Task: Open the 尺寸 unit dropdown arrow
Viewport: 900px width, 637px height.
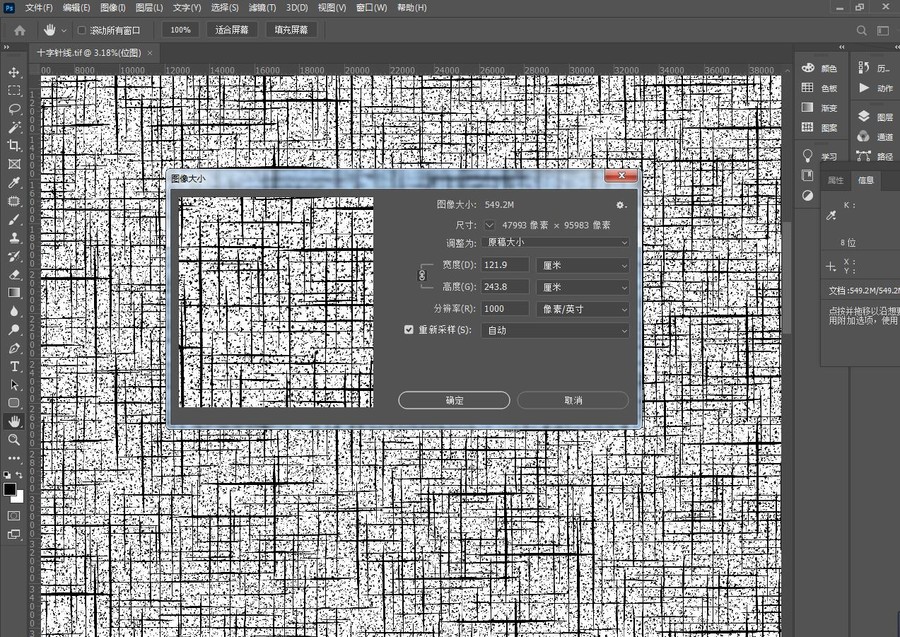Action: pos(490,225)
